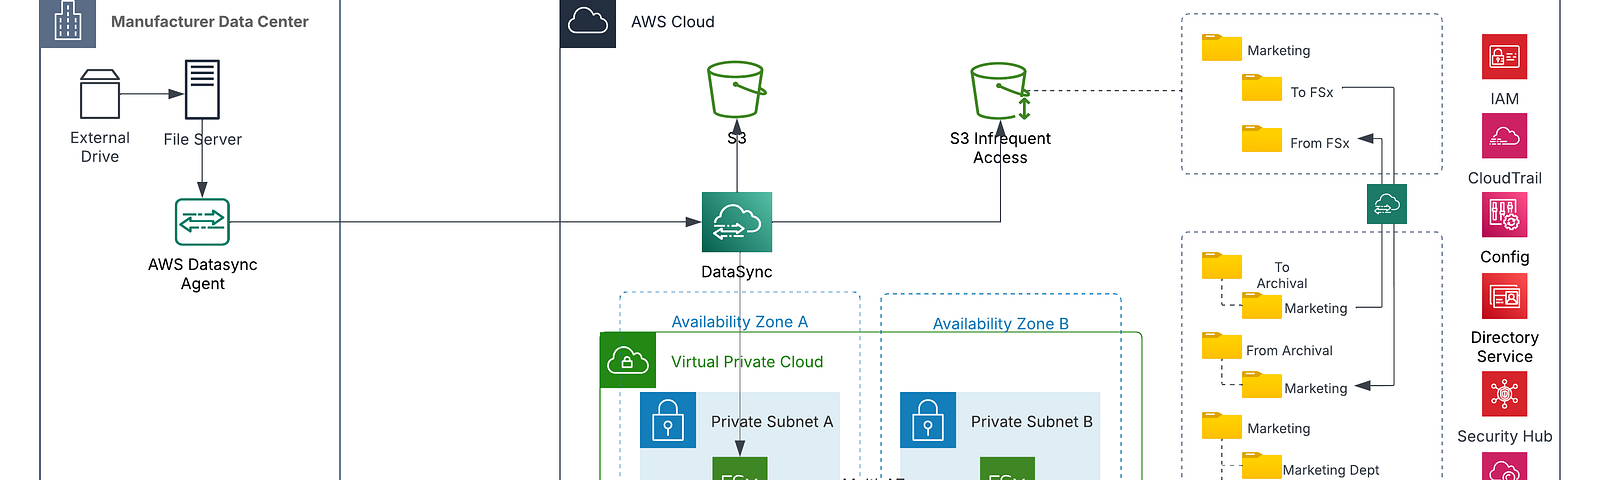The height and width of the screenshot is (480, 1600).
Task: Select the From Archival folder icon
Action: [1221, 346]
